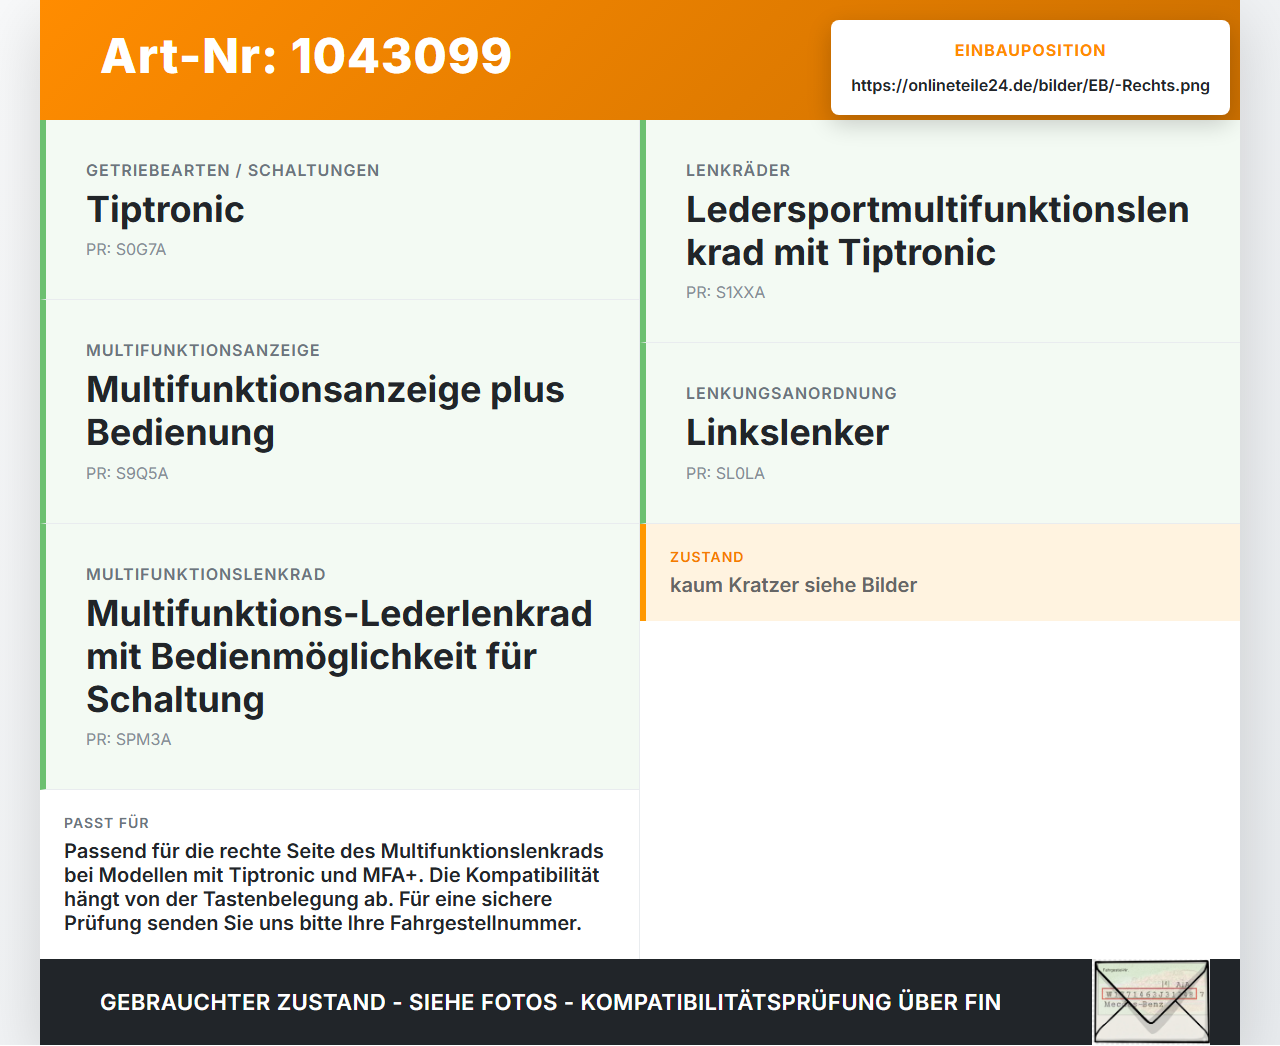
Task: Open the onlineteile24.de Rechts.png URL
Action: [x=1030, y=85]
